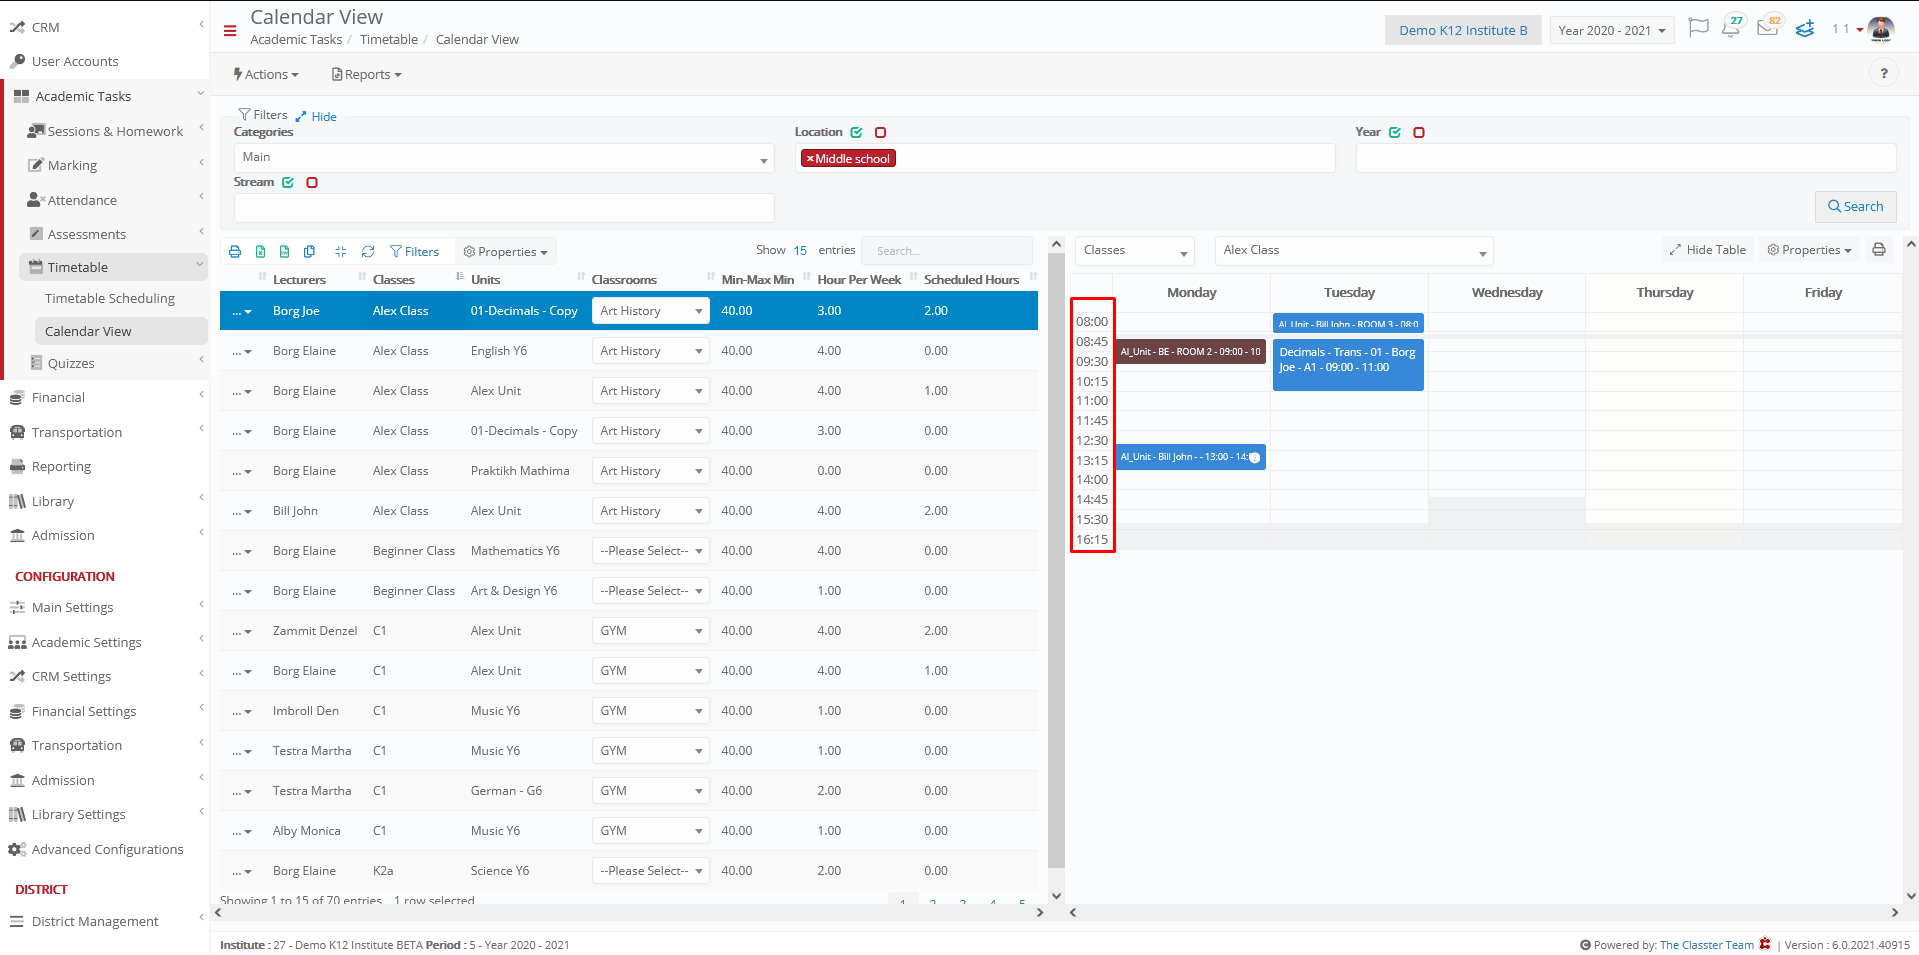Select all Stream options (green check)

(x=288, y=182)
